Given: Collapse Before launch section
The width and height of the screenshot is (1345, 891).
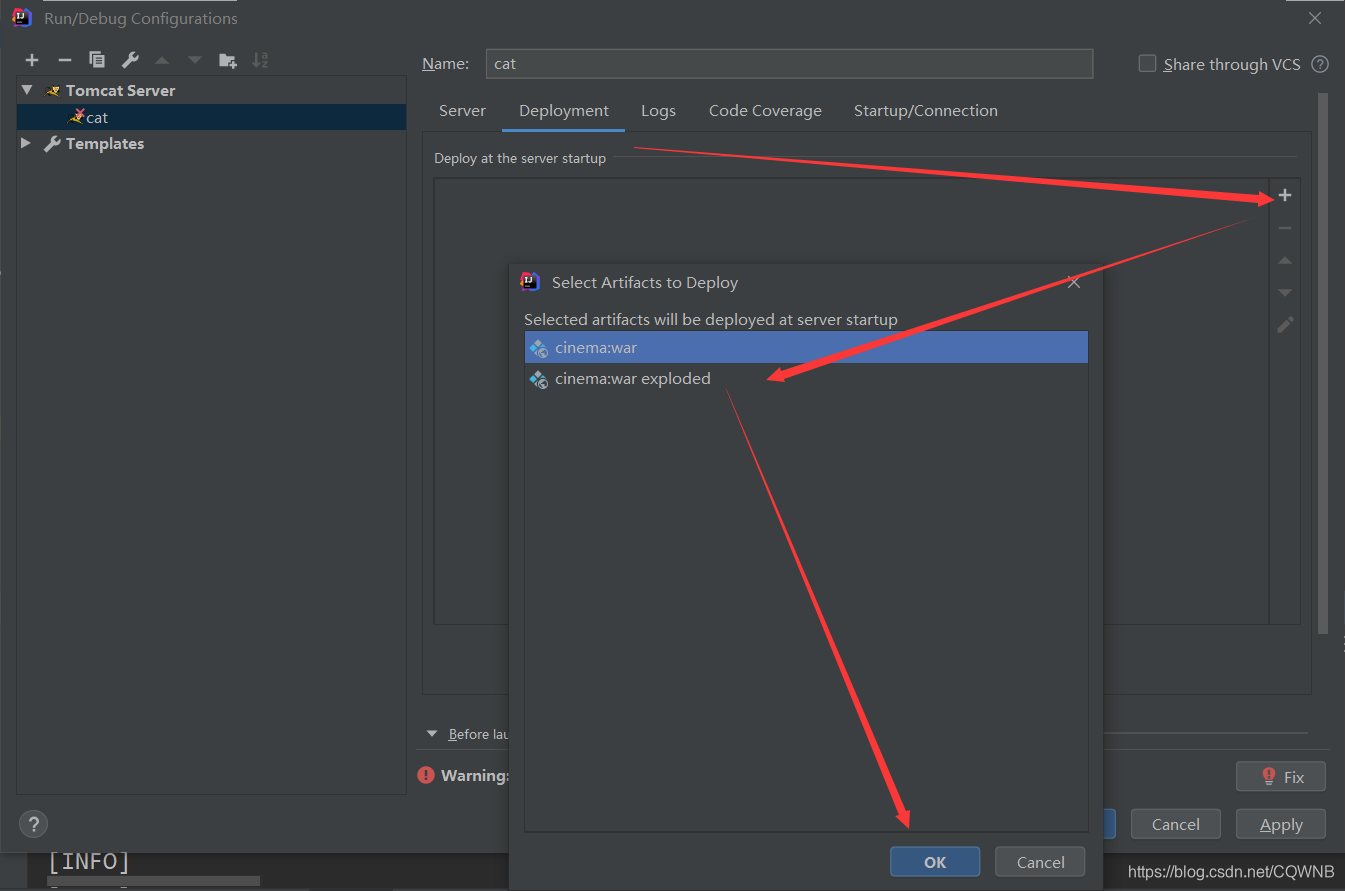Looking at the screenshot, I should pos(432,734).
